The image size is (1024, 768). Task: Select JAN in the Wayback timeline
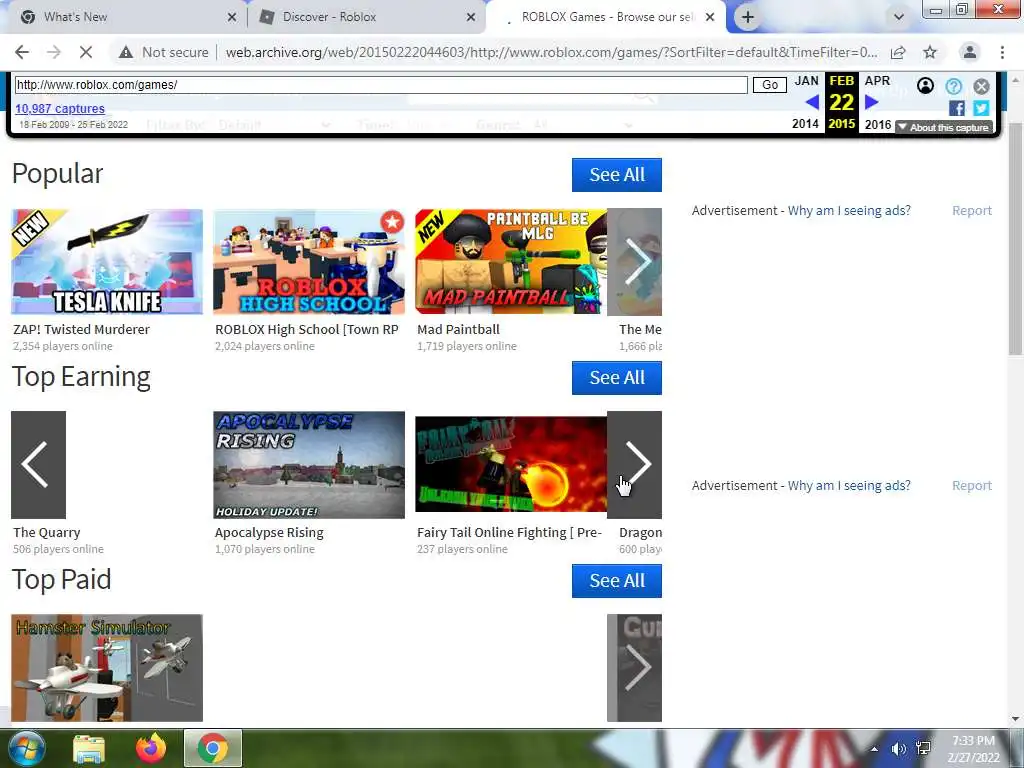[x=806, y=81]
